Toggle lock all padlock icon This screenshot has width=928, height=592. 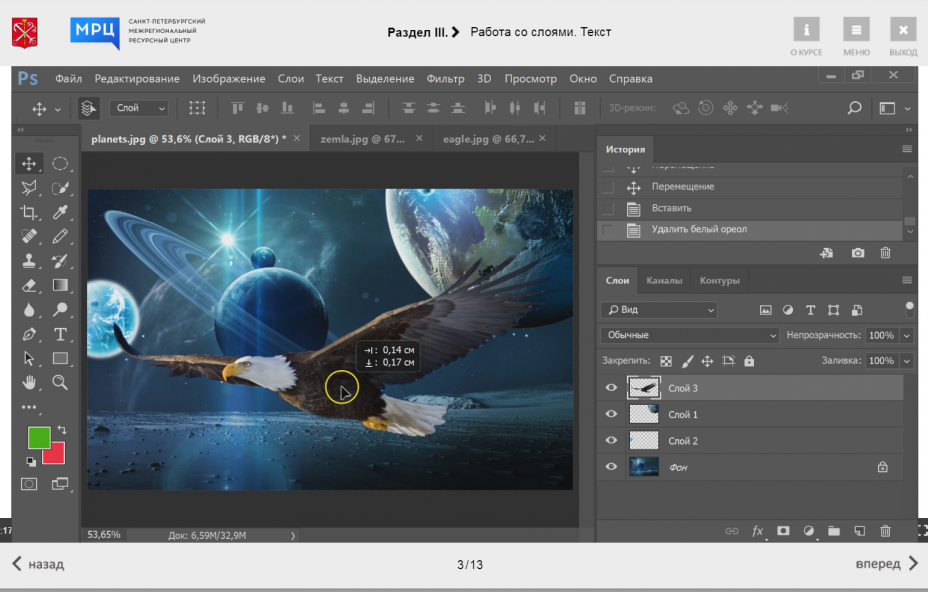[749, 361]
